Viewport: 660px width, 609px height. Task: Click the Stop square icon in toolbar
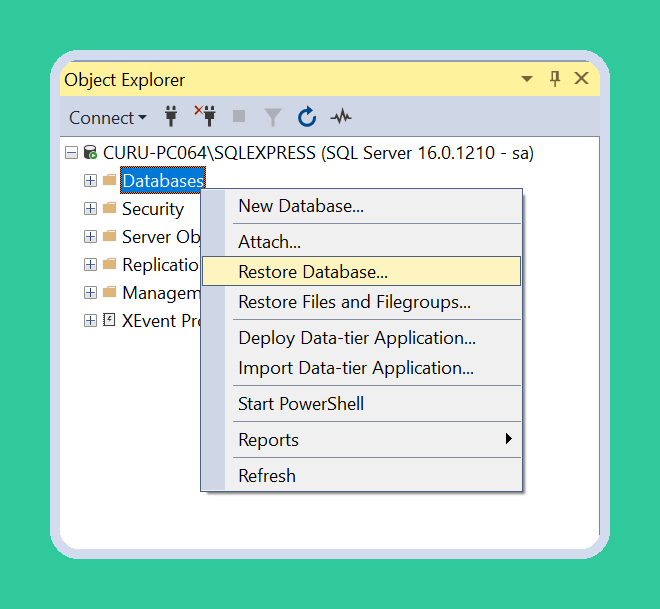pyautogui.click(x=239, y=116)
